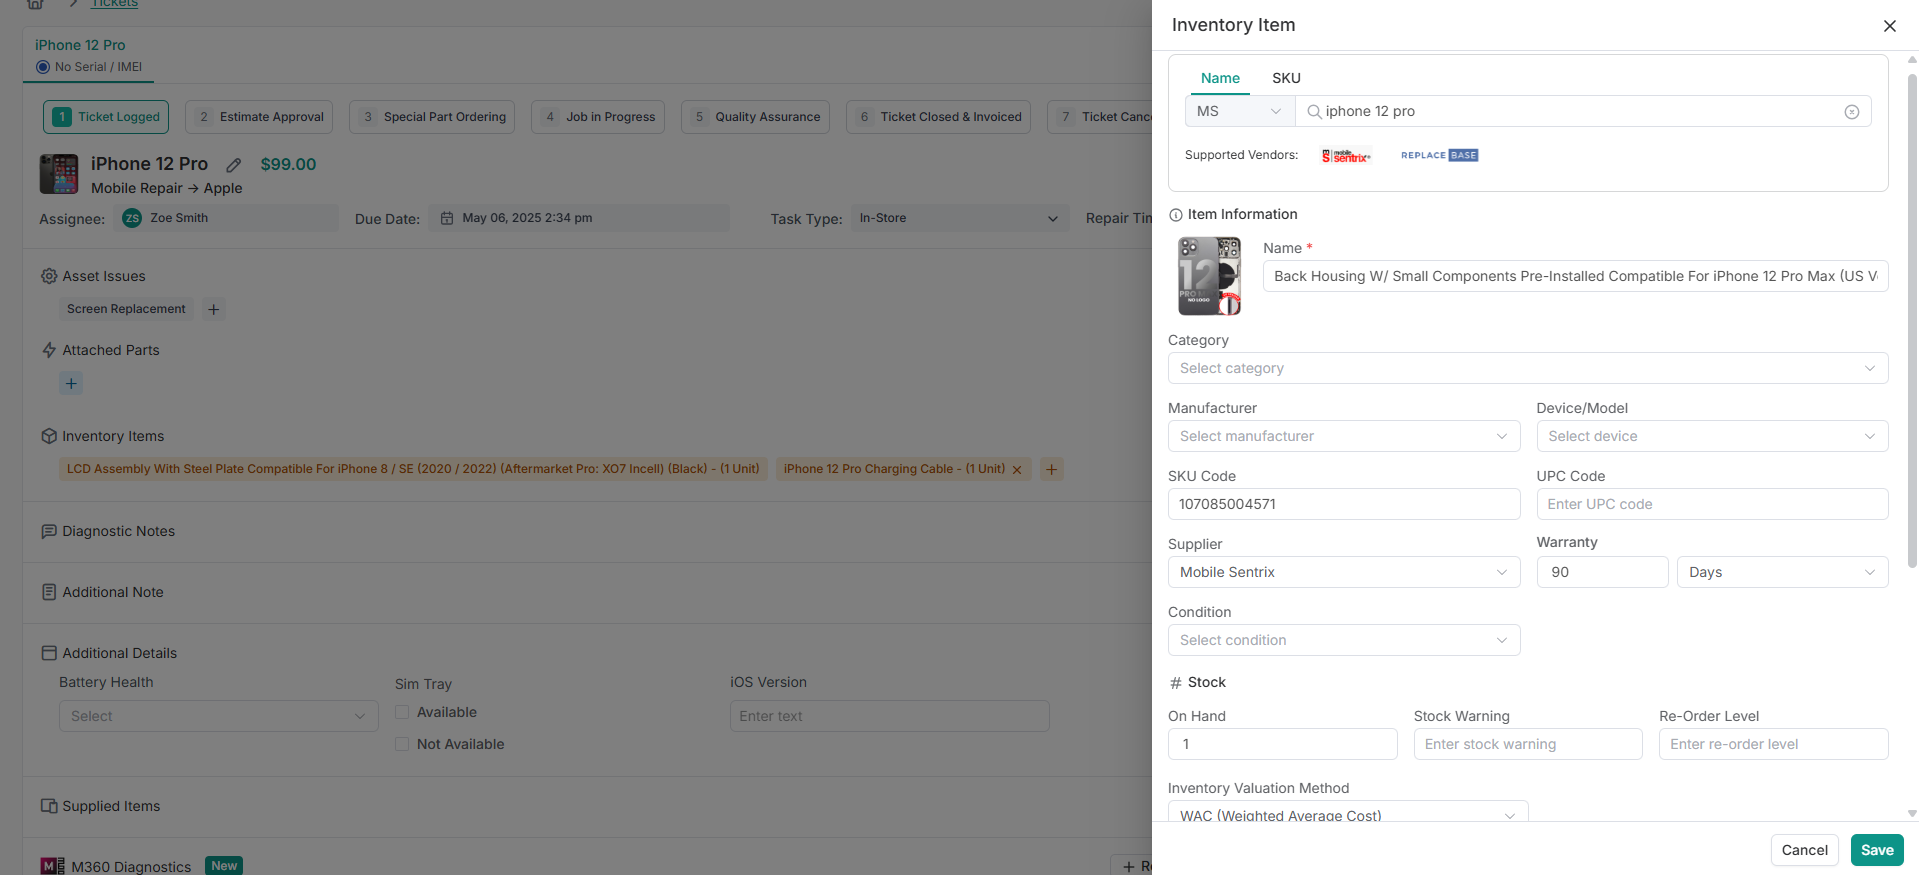
Task: Select the Job in Progress step
Action: click(x=598, y=117)
